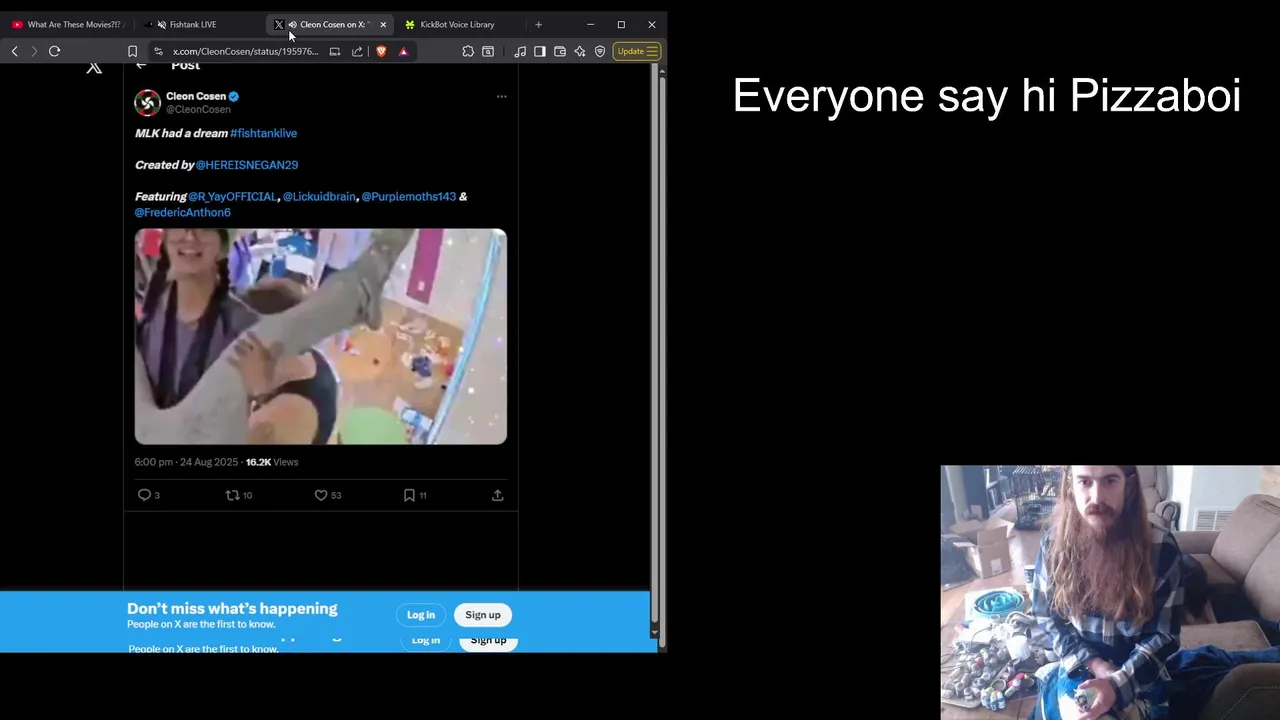The height and width of the screenshot is (720, 1280).
Task: Open Brave Rewards triangle icon
Action: tap(403, 51)
